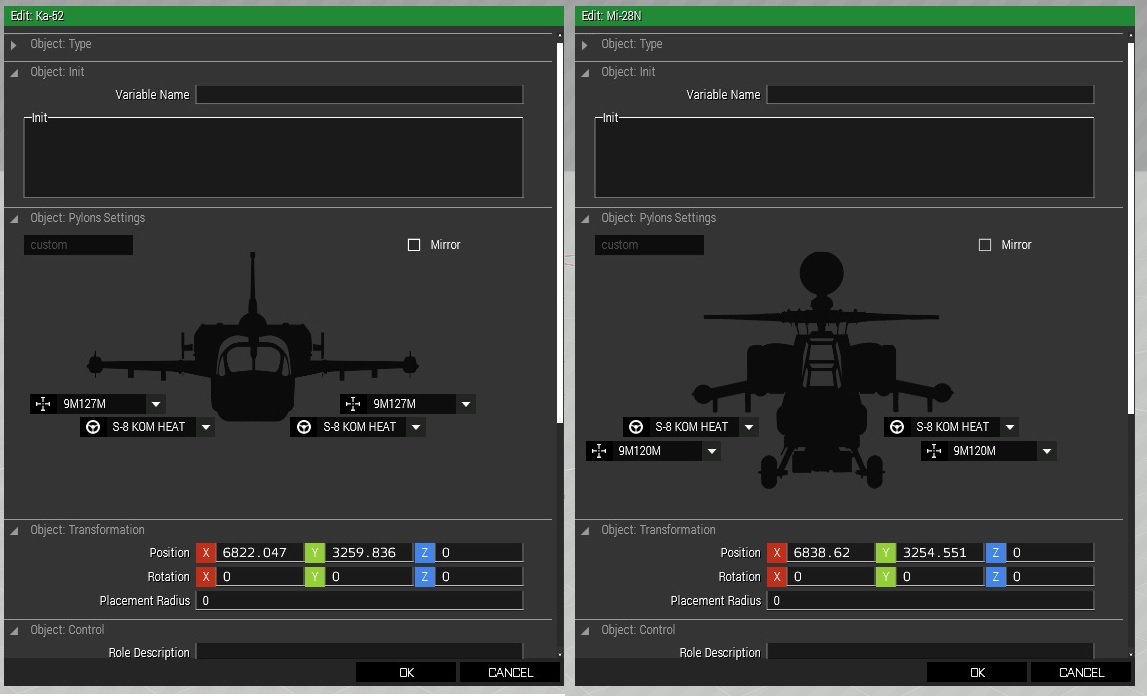Open Mi-28N right 9M120M weapon dropdown
1147x696 pixels.
tap(1046, 451)
